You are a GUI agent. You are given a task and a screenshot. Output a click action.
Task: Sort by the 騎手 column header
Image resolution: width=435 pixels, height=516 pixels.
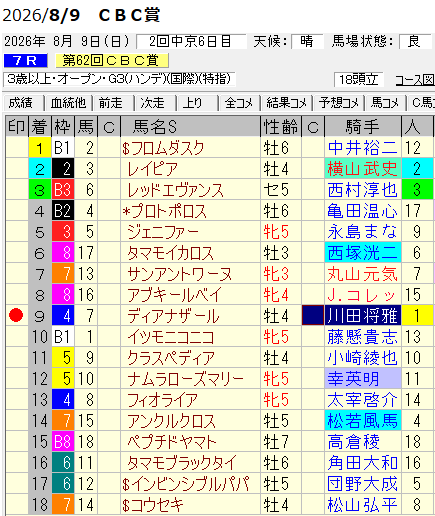(x=363, y=127)
